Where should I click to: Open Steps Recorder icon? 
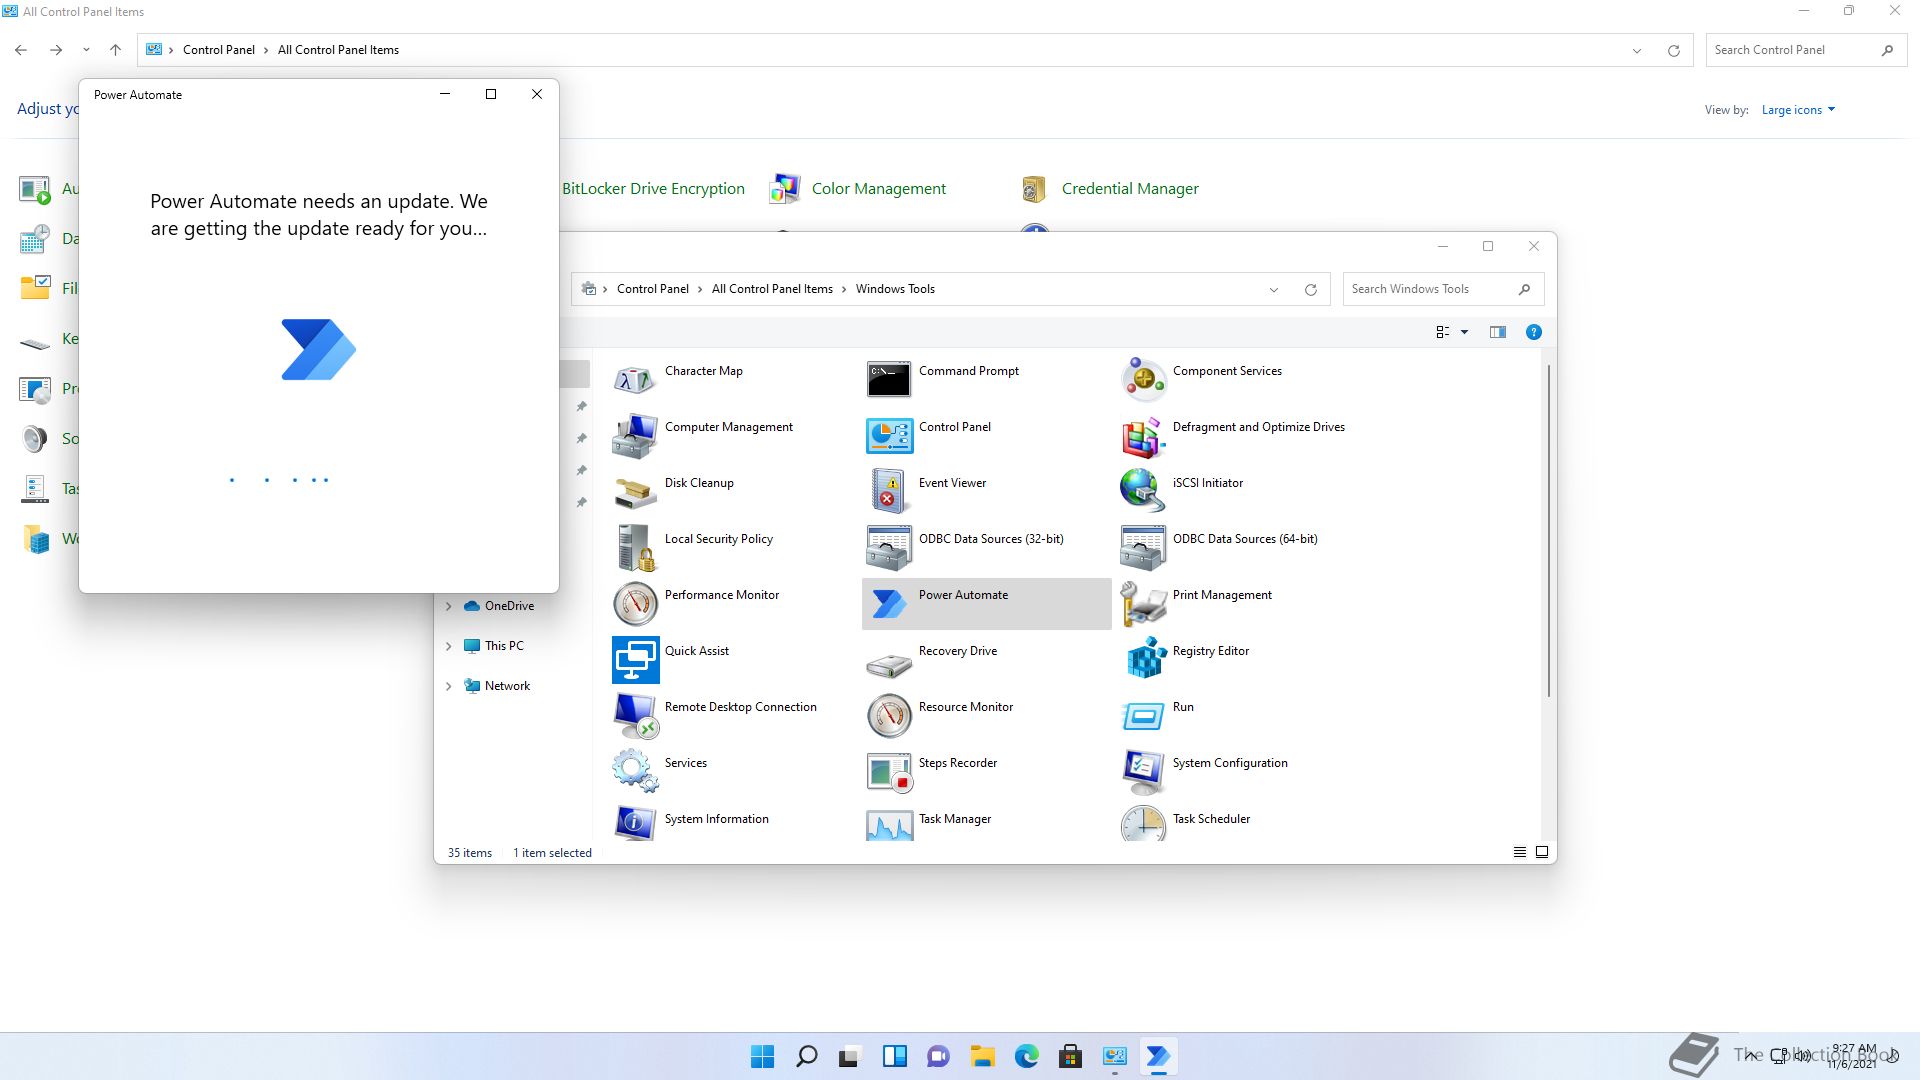(889, 771)
